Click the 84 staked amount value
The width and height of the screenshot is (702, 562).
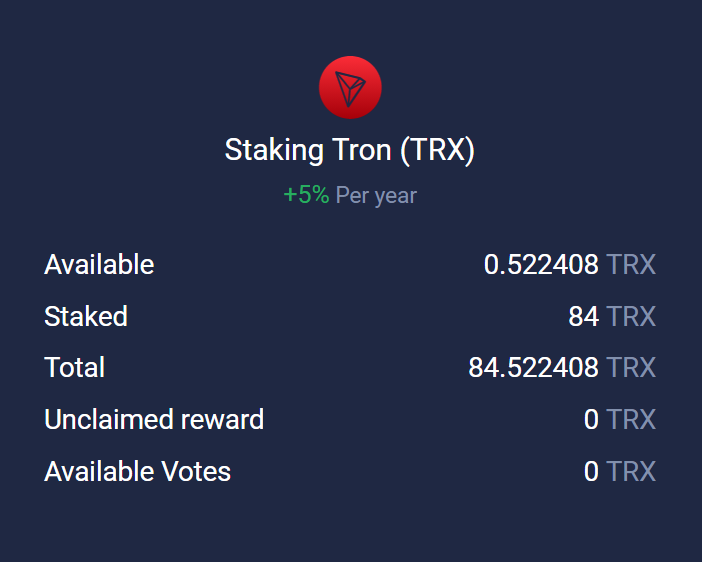pos(583,316)
